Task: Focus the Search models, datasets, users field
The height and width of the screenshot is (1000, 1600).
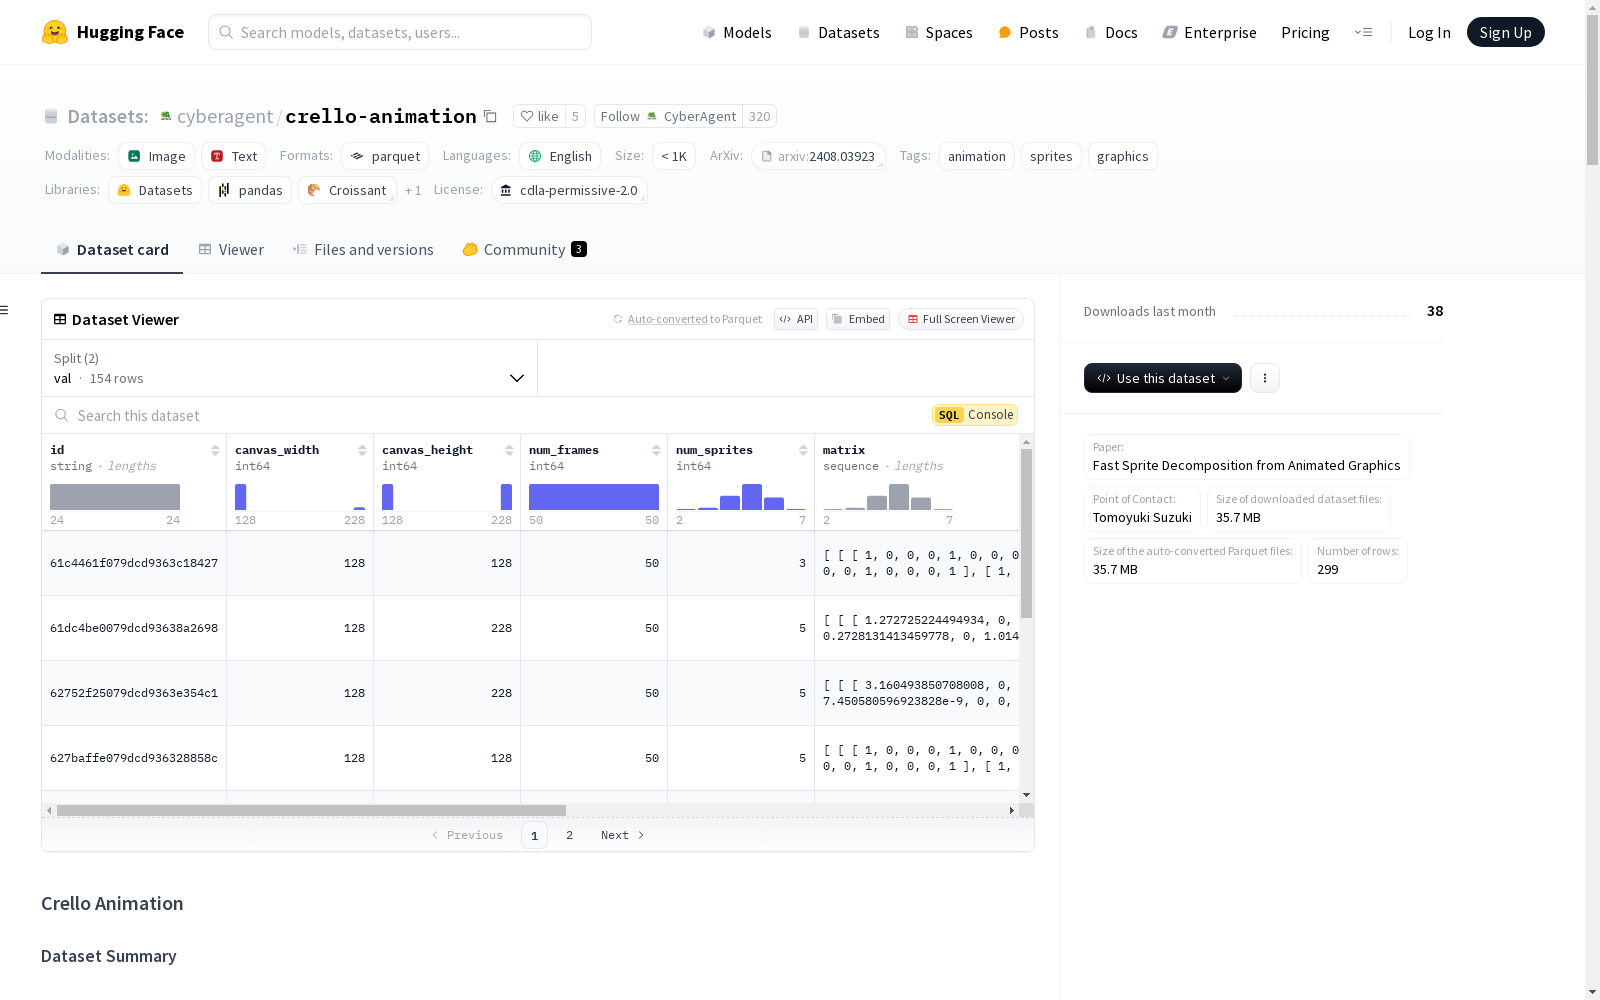Action: 400,32
